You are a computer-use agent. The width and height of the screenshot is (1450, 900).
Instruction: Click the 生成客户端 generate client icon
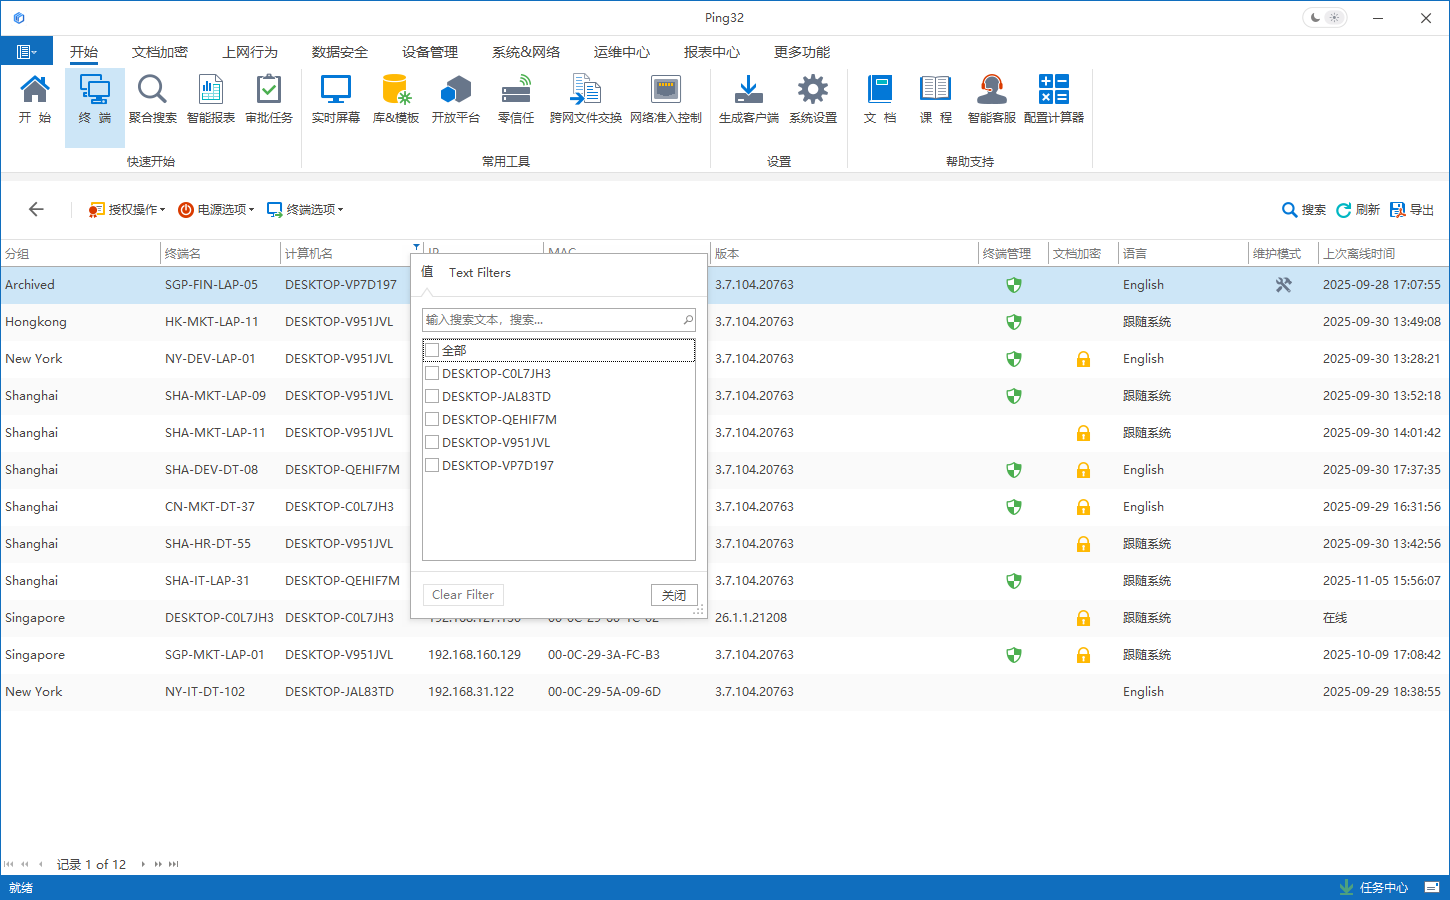[x=748, y=99]
